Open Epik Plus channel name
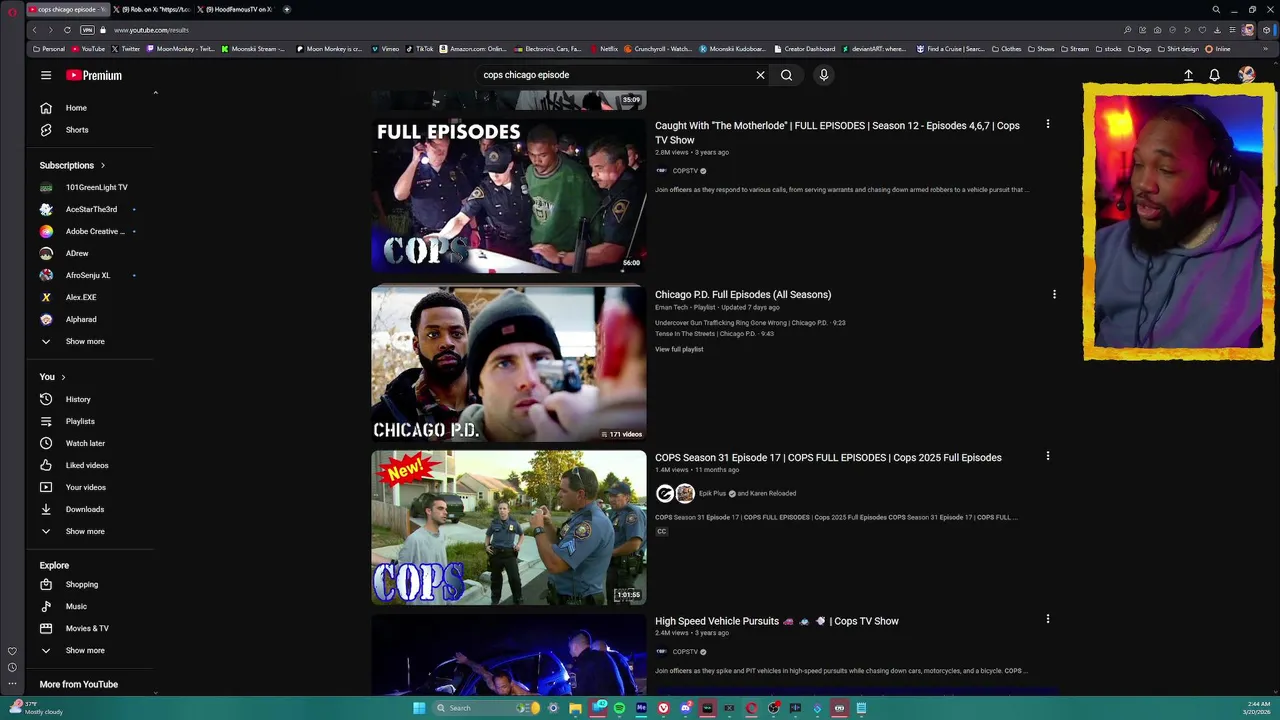Image resolution: width=1280 pixels, height=720 pixels. pyautogui.click(x=712, y=493)
